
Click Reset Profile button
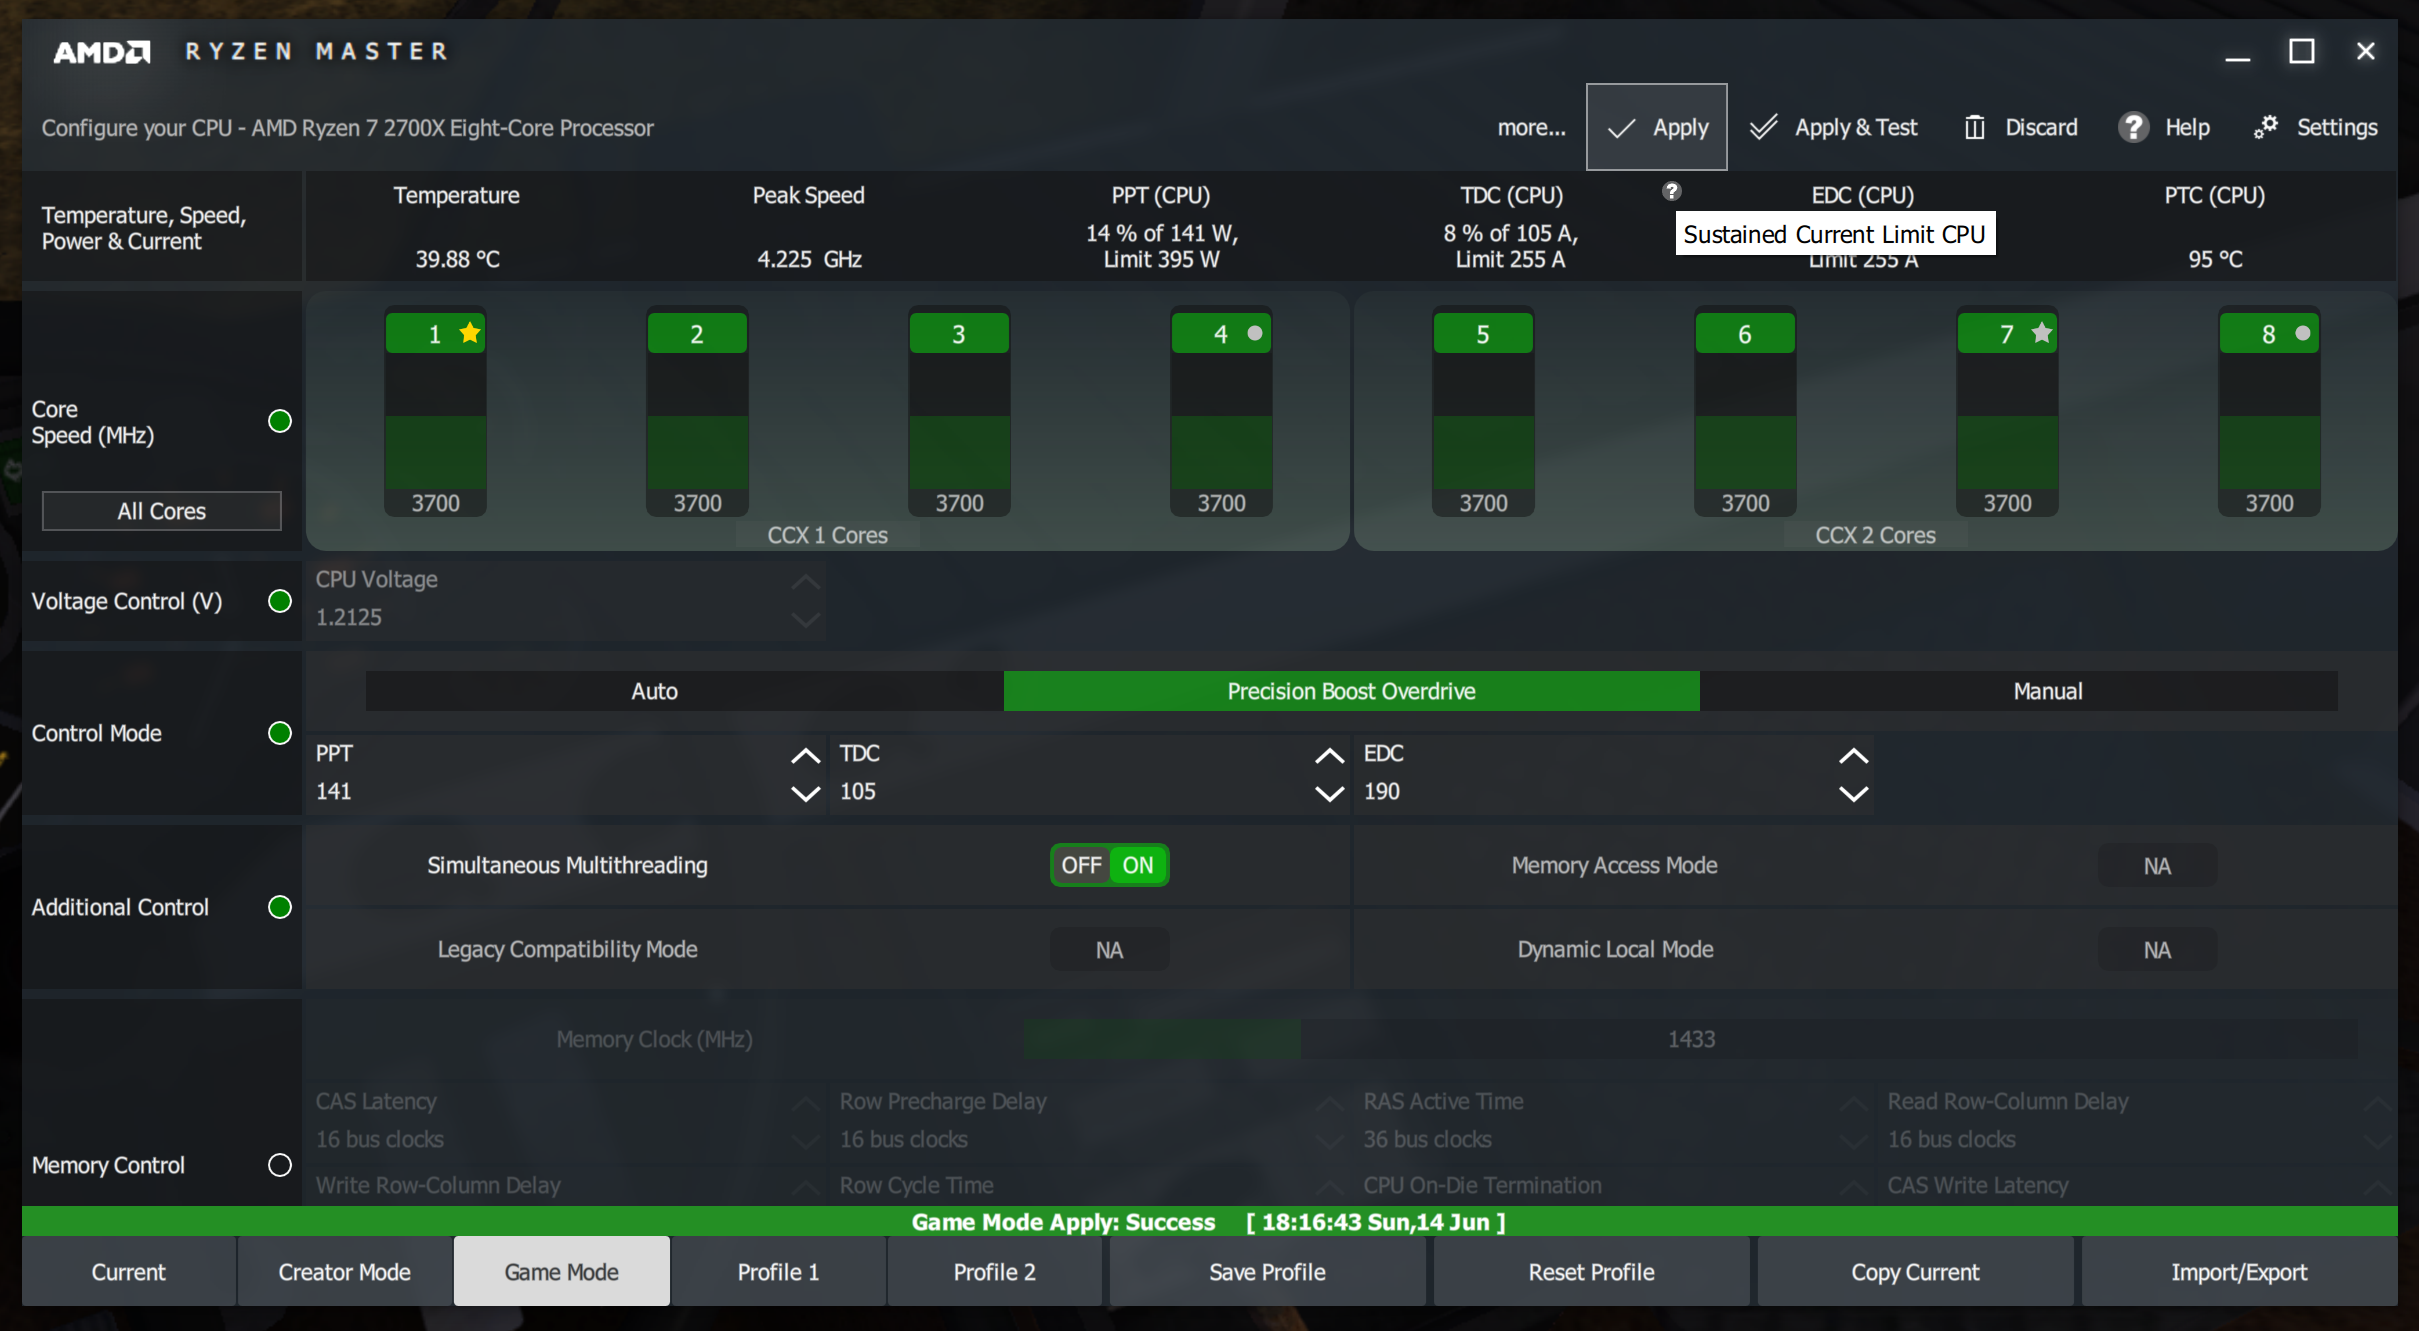[x=1591, y=1271]
